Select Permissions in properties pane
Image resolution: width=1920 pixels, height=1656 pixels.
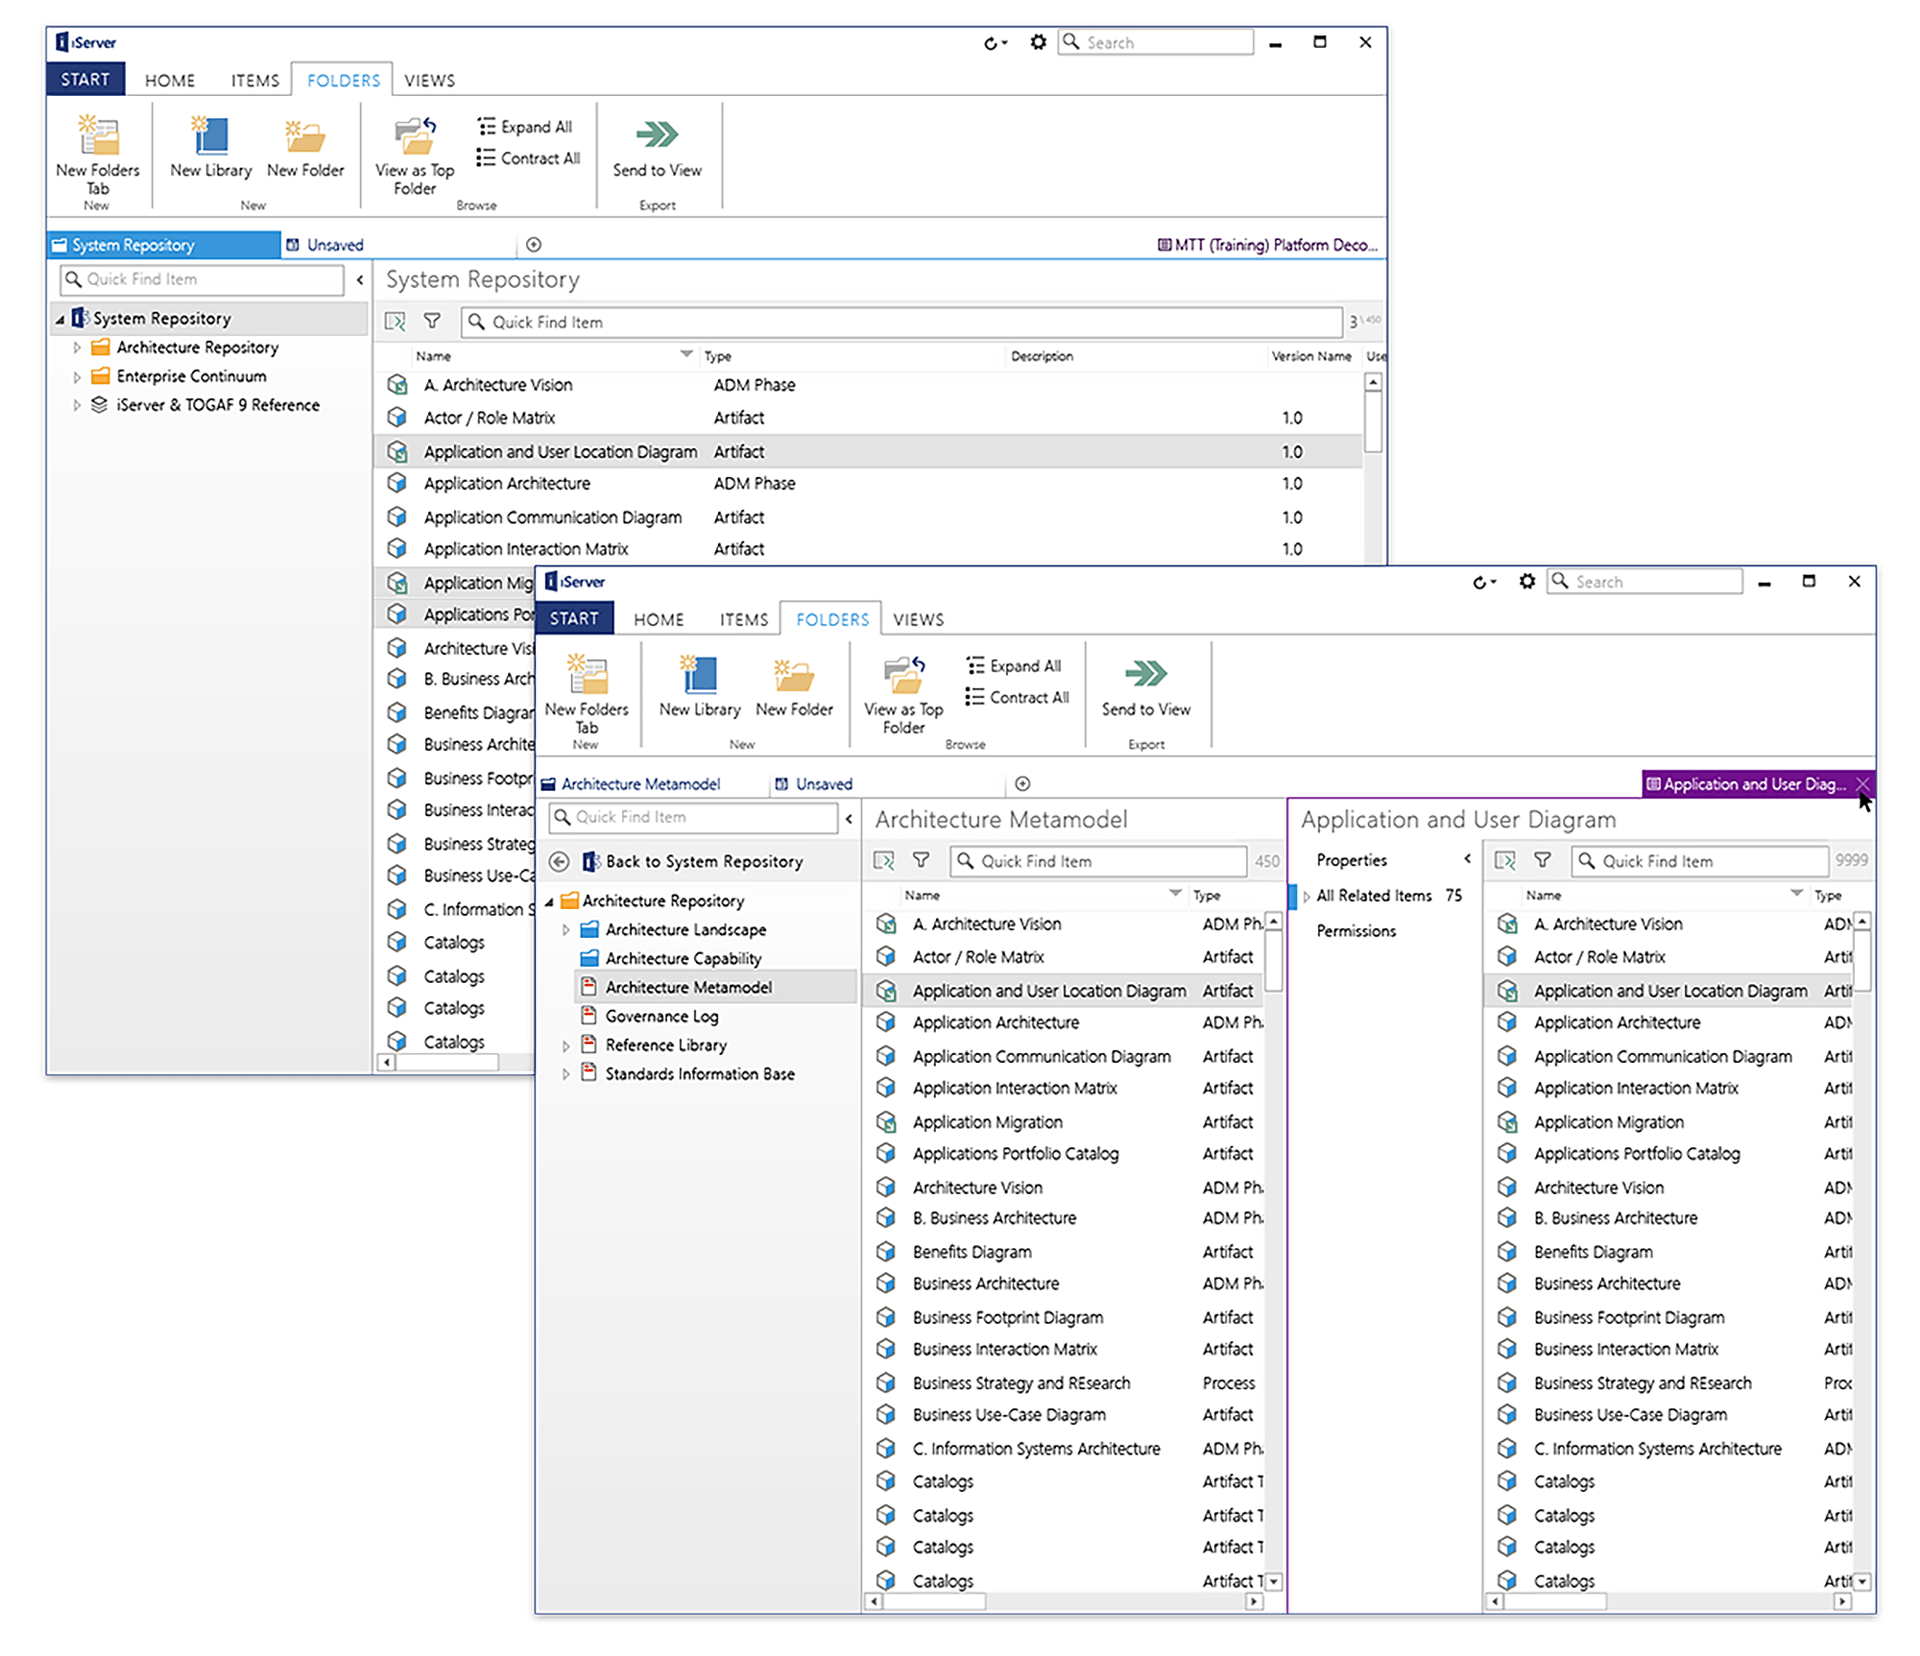(1356, 930)
